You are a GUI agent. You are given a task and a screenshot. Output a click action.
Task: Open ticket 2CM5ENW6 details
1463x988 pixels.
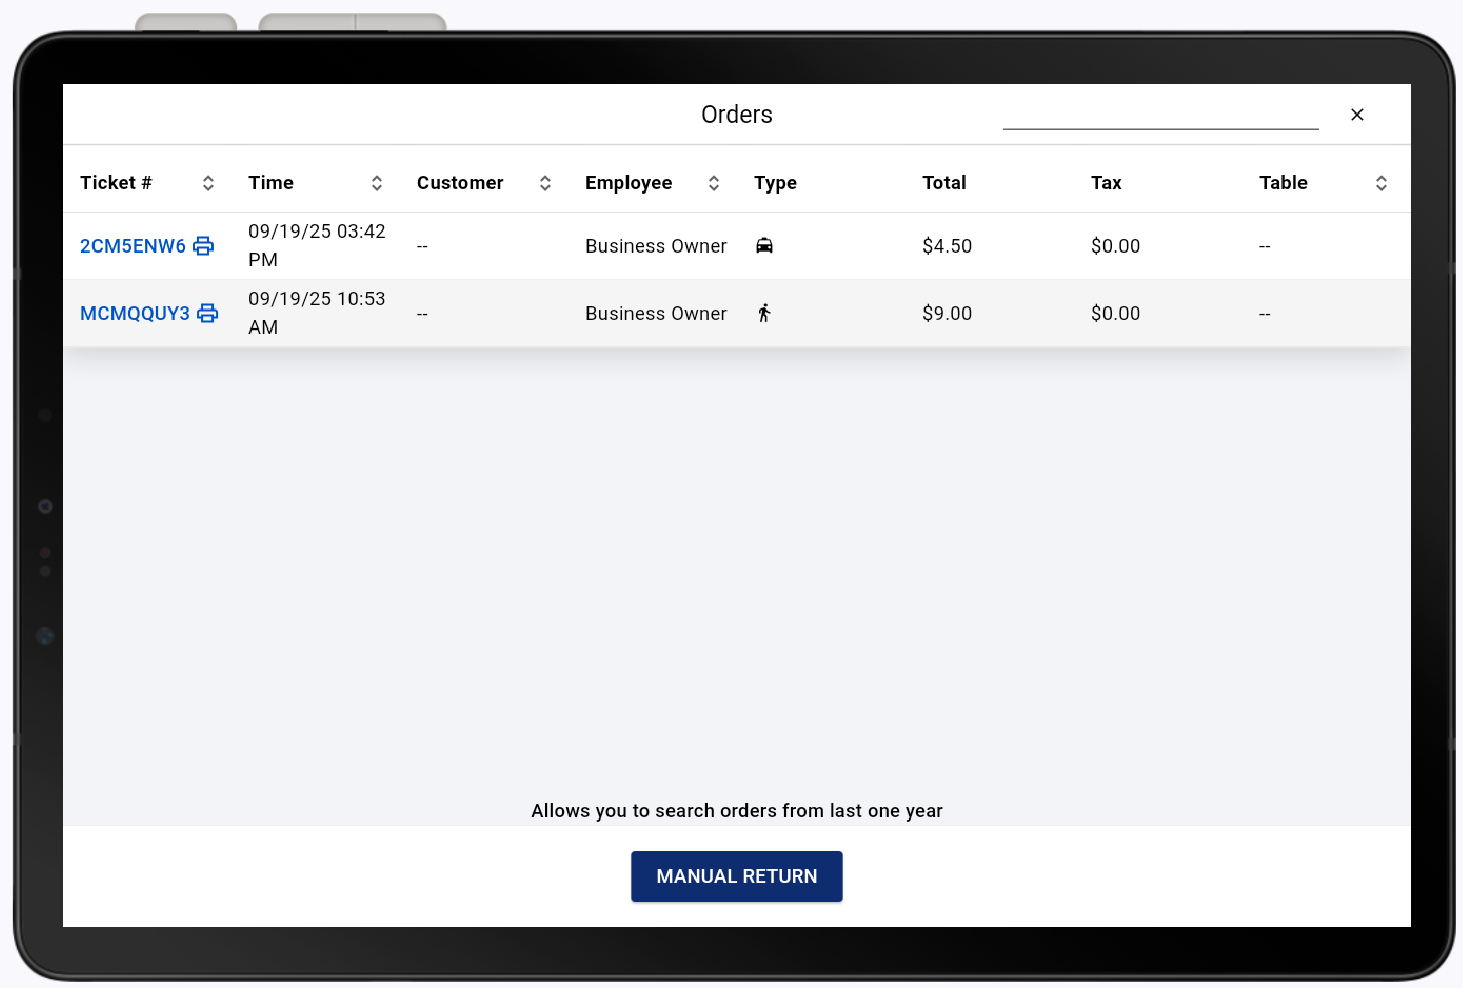(134, 246)
